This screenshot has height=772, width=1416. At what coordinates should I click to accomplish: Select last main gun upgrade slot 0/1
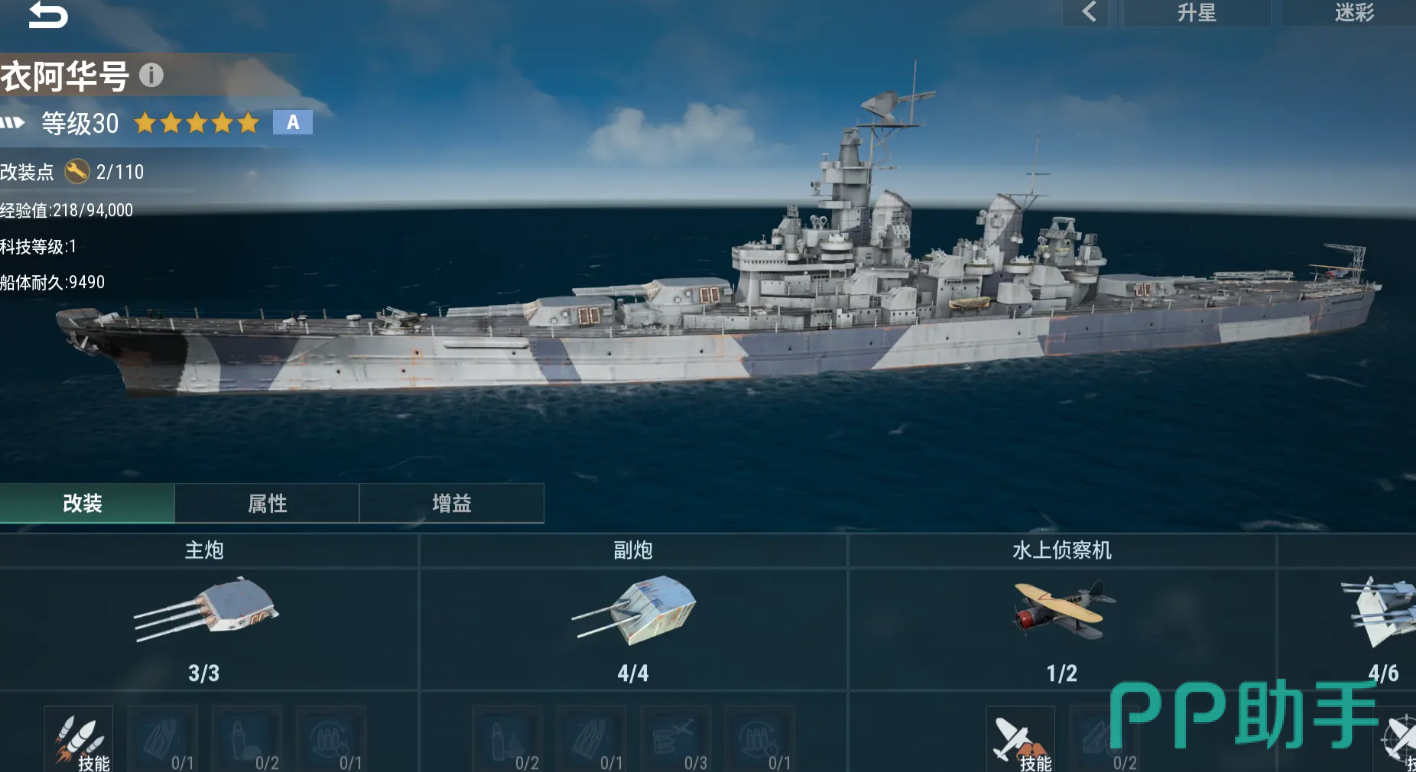click(331, 739)
